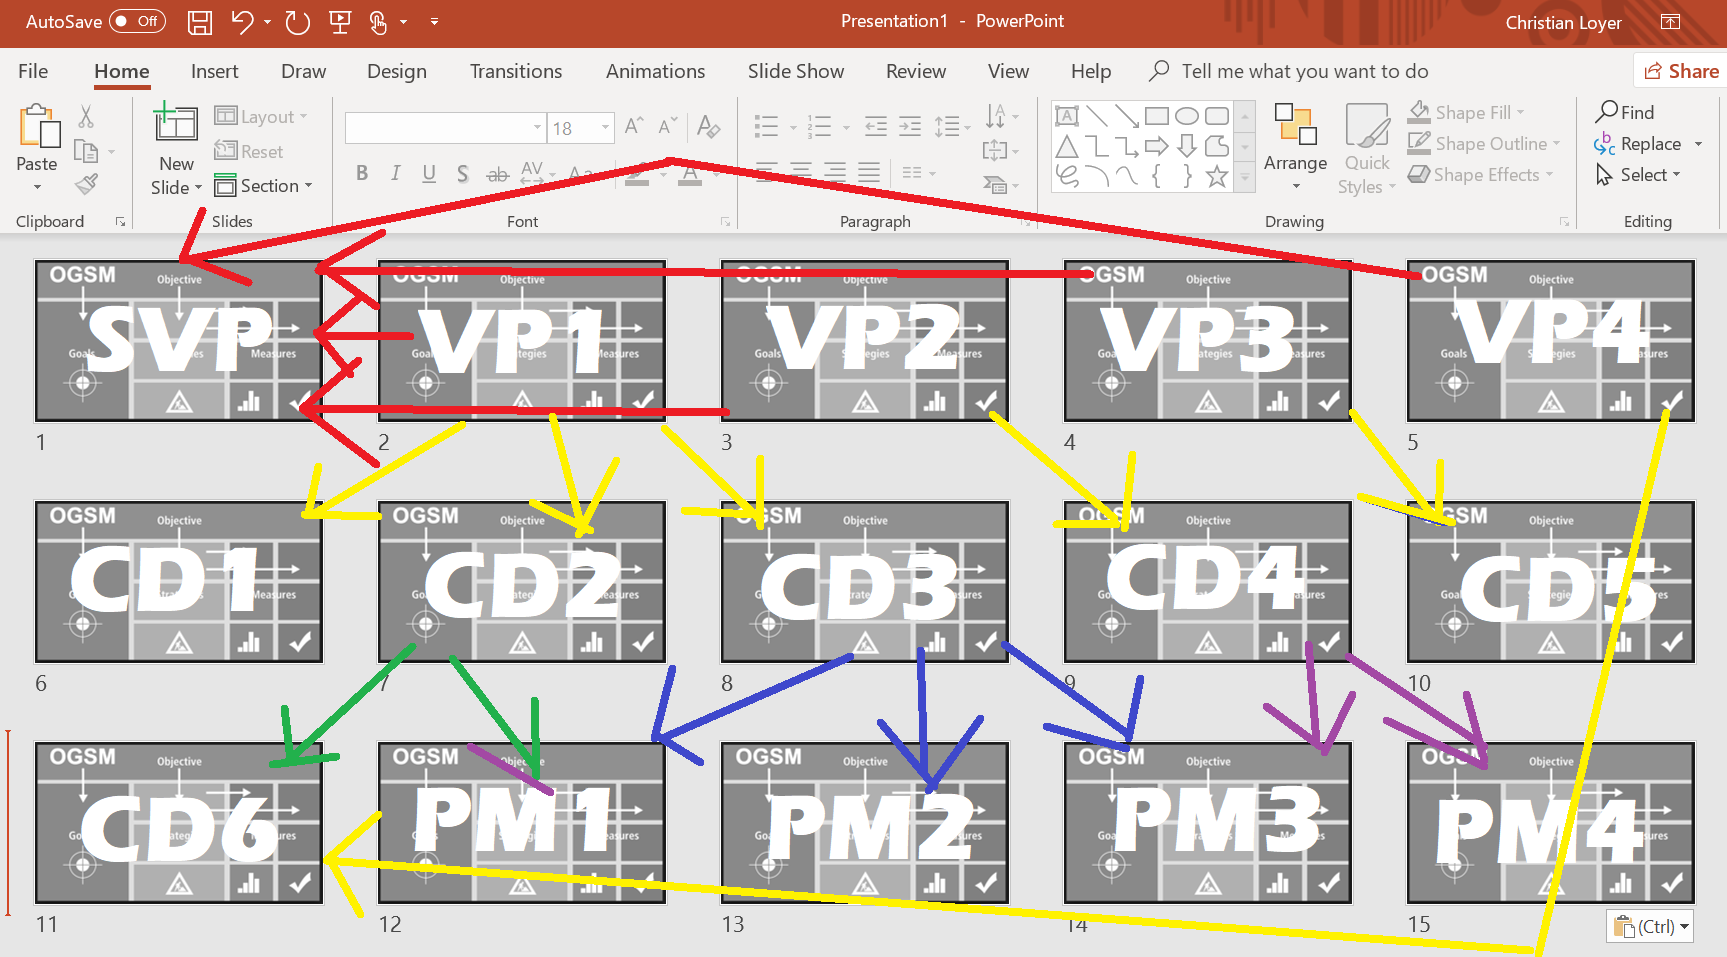This screenshot has width=1727, height=957.
Task: Click Increase List Level icon
Action: 910,126
